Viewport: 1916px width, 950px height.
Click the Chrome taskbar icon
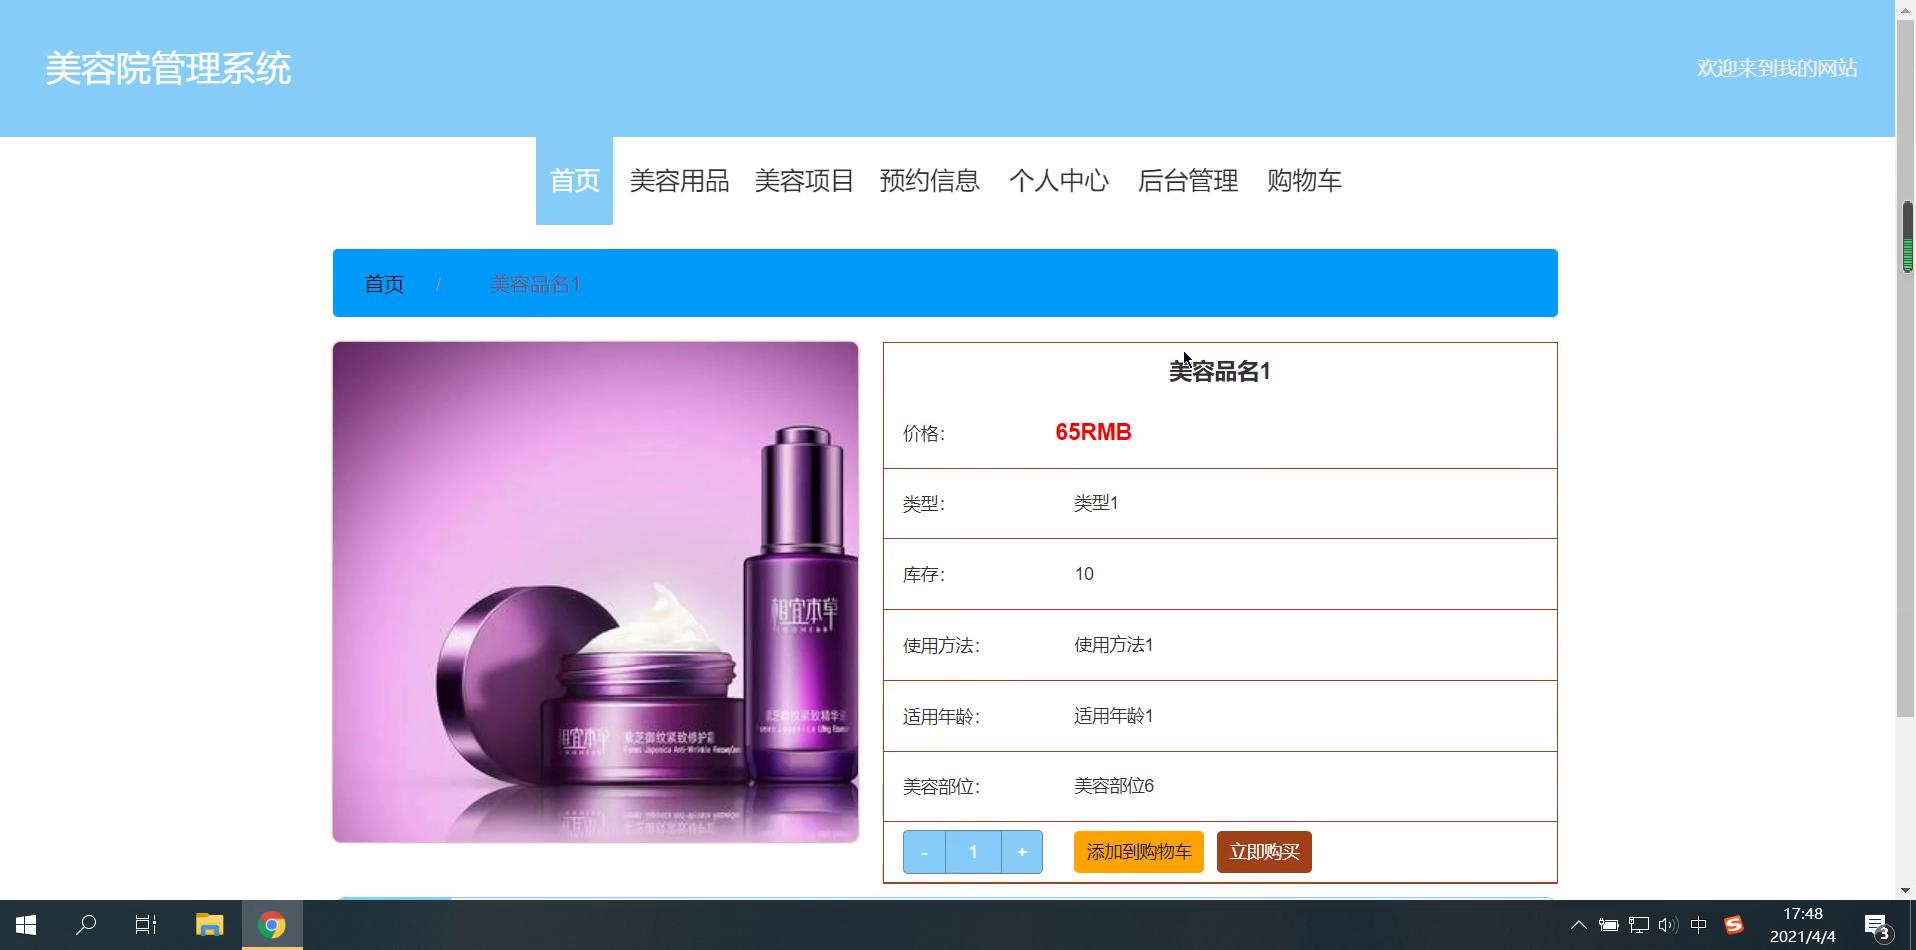272,925
